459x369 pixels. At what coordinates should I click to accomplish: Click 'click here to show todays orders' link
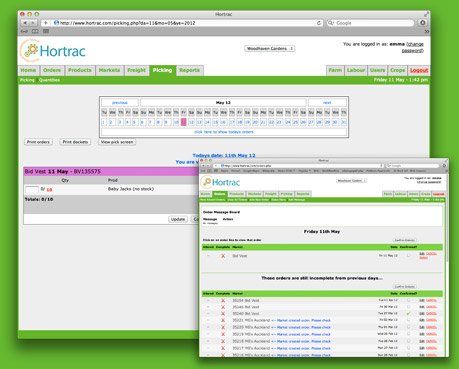coord(224,132)
